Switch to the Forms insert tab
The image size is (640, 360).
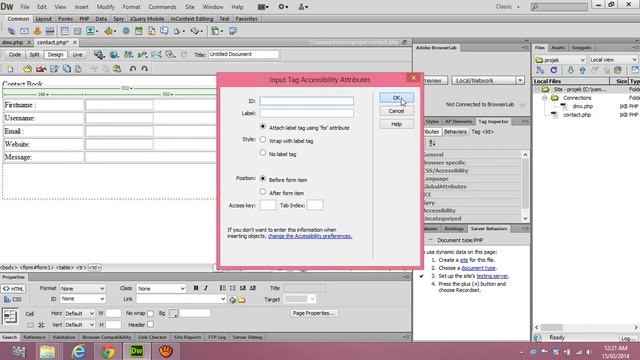click(x=65, y=19)
